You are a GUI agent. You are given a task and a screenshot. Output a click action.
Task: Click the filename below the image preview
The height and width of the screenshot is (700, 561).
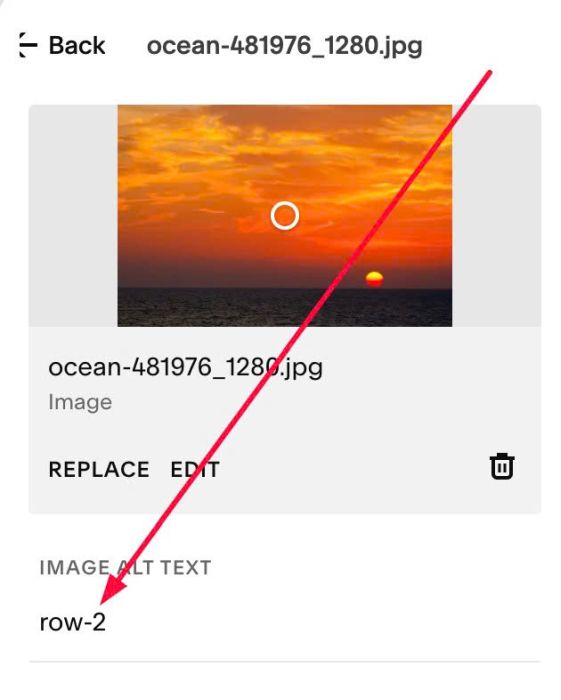tap(185, 368)
